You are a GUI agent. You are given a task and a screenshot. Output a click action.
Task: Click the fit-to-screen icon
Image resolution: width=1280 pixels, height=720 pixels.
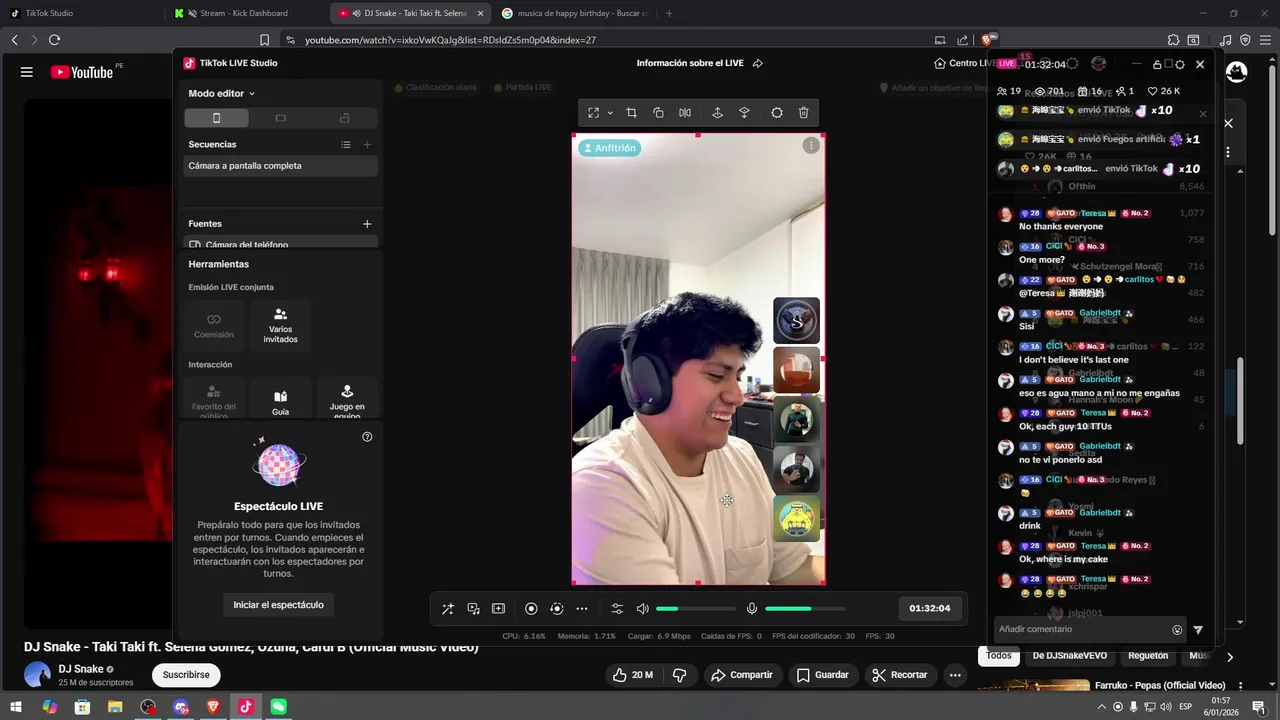[593, 113]
